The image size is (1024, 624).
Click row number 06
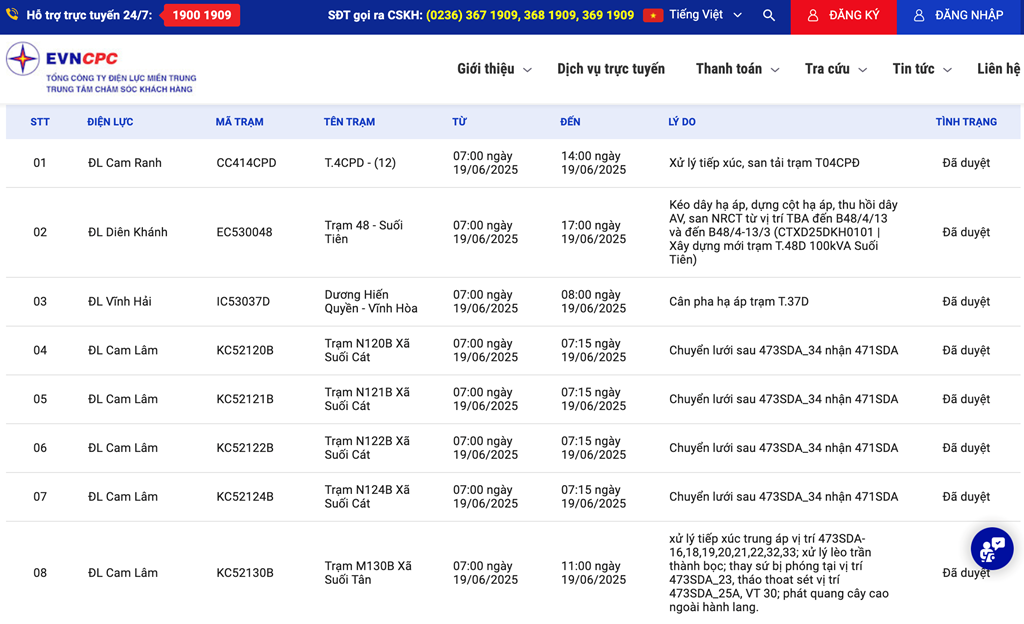tap(40, 448)
